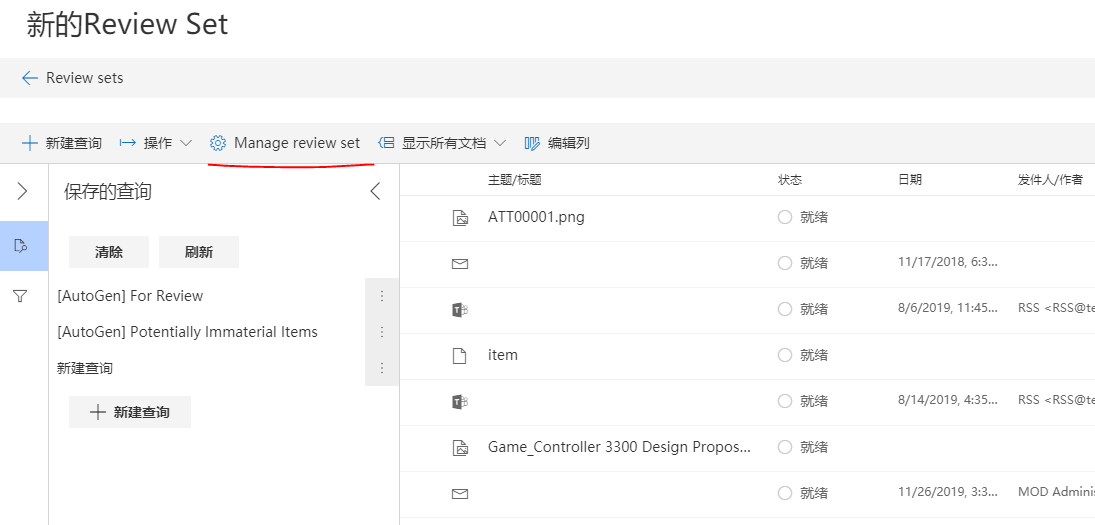Viewport: 1095px width, 525px height.
Task: Click the 保存的查询 panel heading
Action: coord(108,191)
